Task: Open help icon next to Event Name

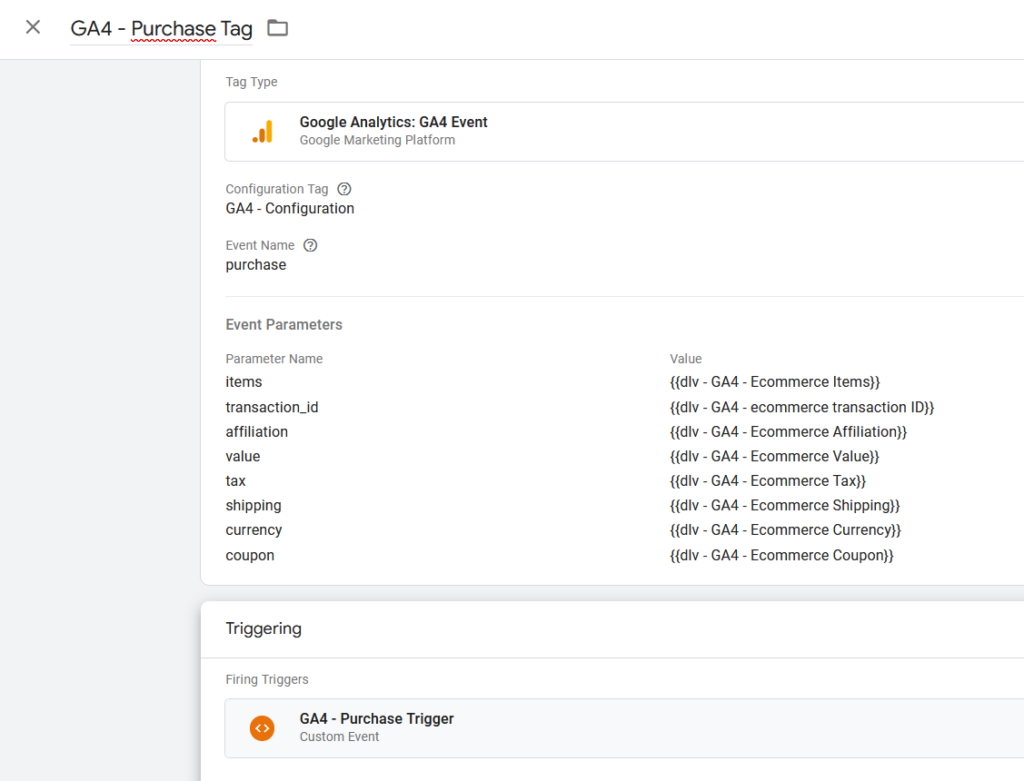Action: coord(310,245)
